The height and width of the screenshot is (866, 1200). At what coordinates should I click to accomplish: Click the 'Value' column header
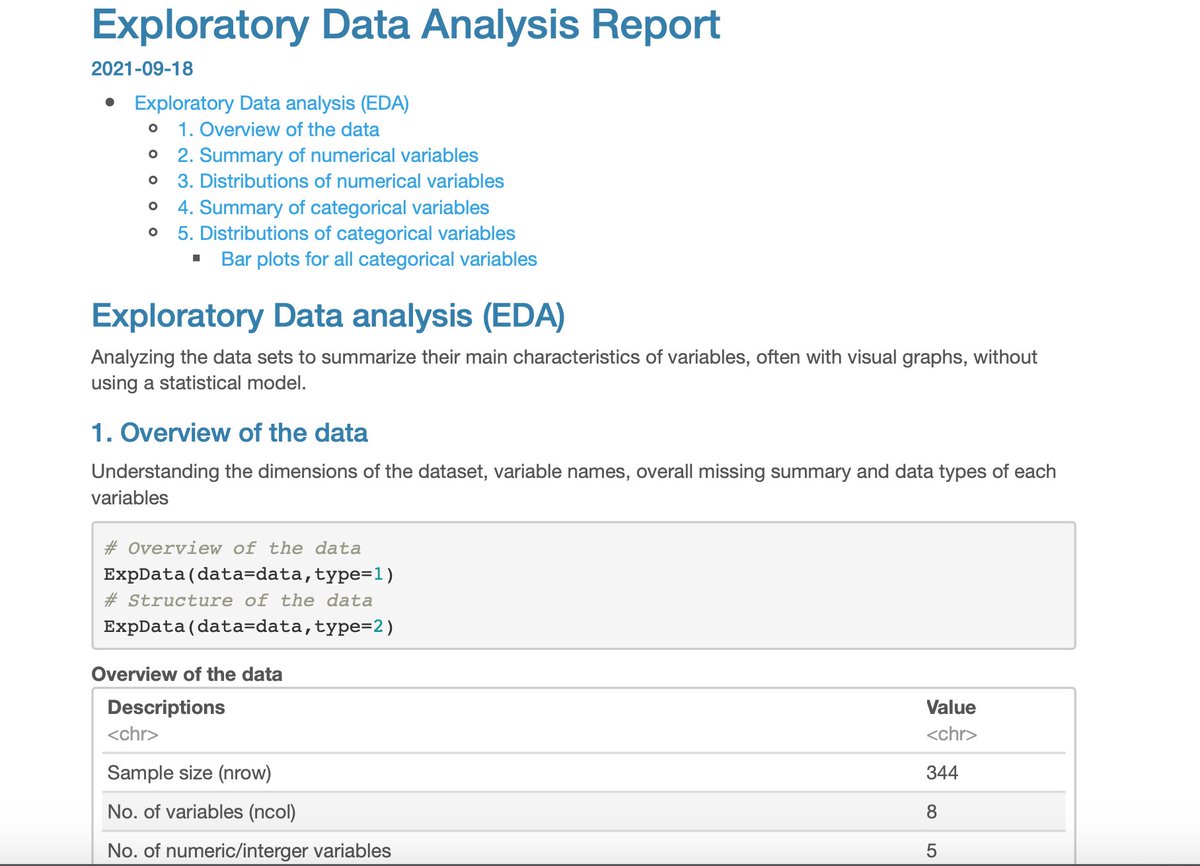tap(951, 707)
